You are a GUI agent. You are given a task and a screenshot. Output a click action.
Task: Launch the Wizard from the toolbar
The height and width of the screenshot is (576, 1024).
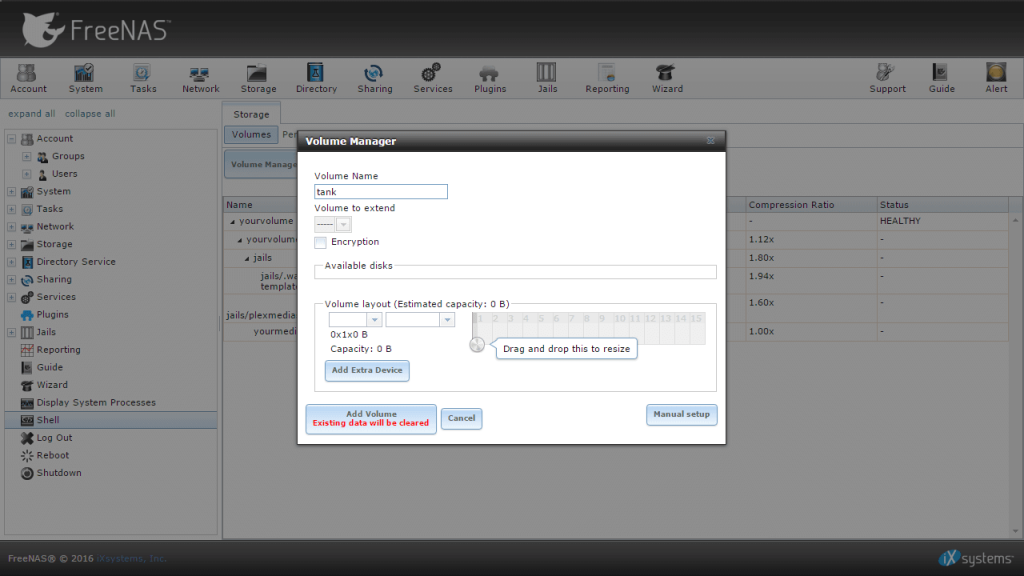point(667,78)
